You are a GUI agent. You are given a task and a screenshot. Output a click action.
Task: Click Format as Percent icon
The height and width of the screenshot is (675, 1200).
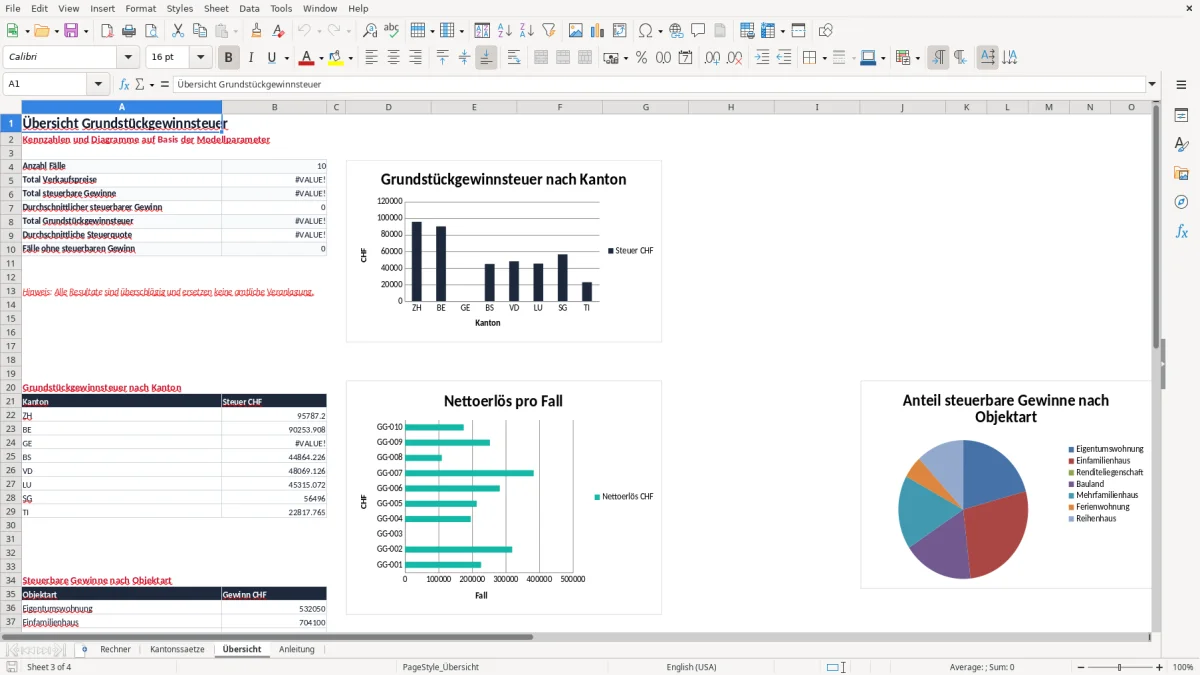tap(641, 58)
